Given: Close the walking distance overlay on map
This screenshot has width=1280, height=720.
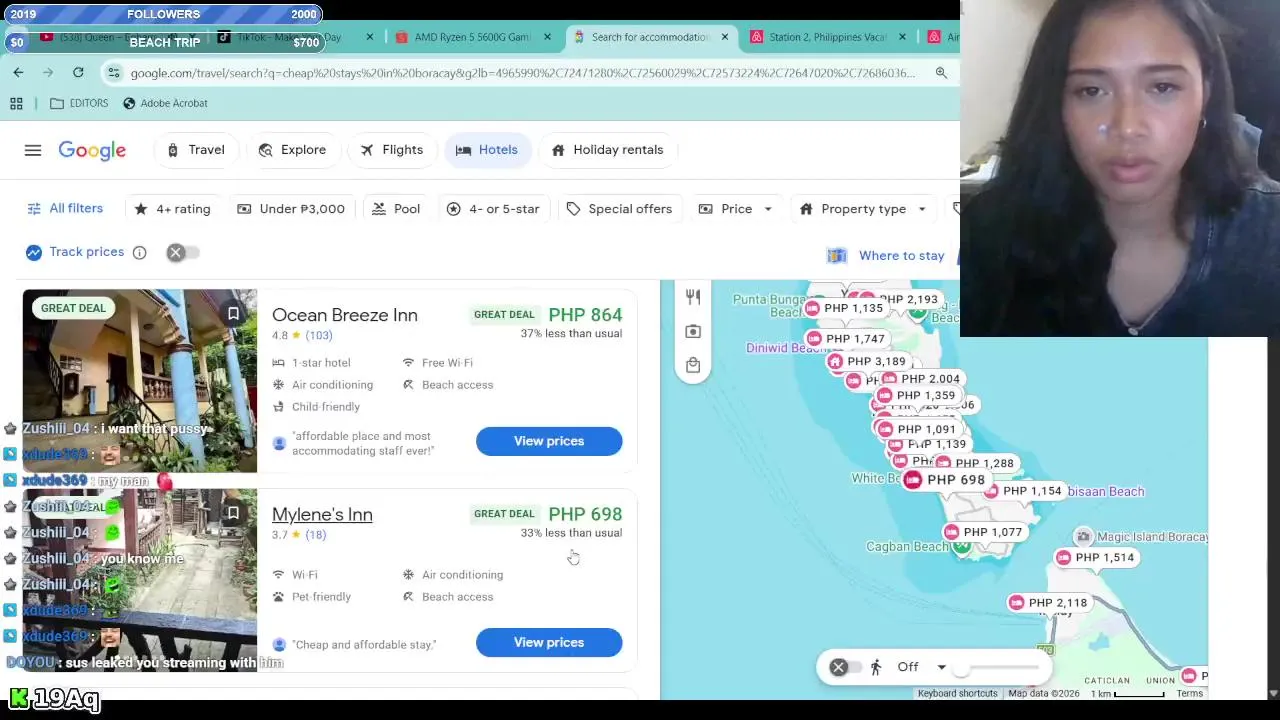Looking at the screenshot, I should 838,667.
